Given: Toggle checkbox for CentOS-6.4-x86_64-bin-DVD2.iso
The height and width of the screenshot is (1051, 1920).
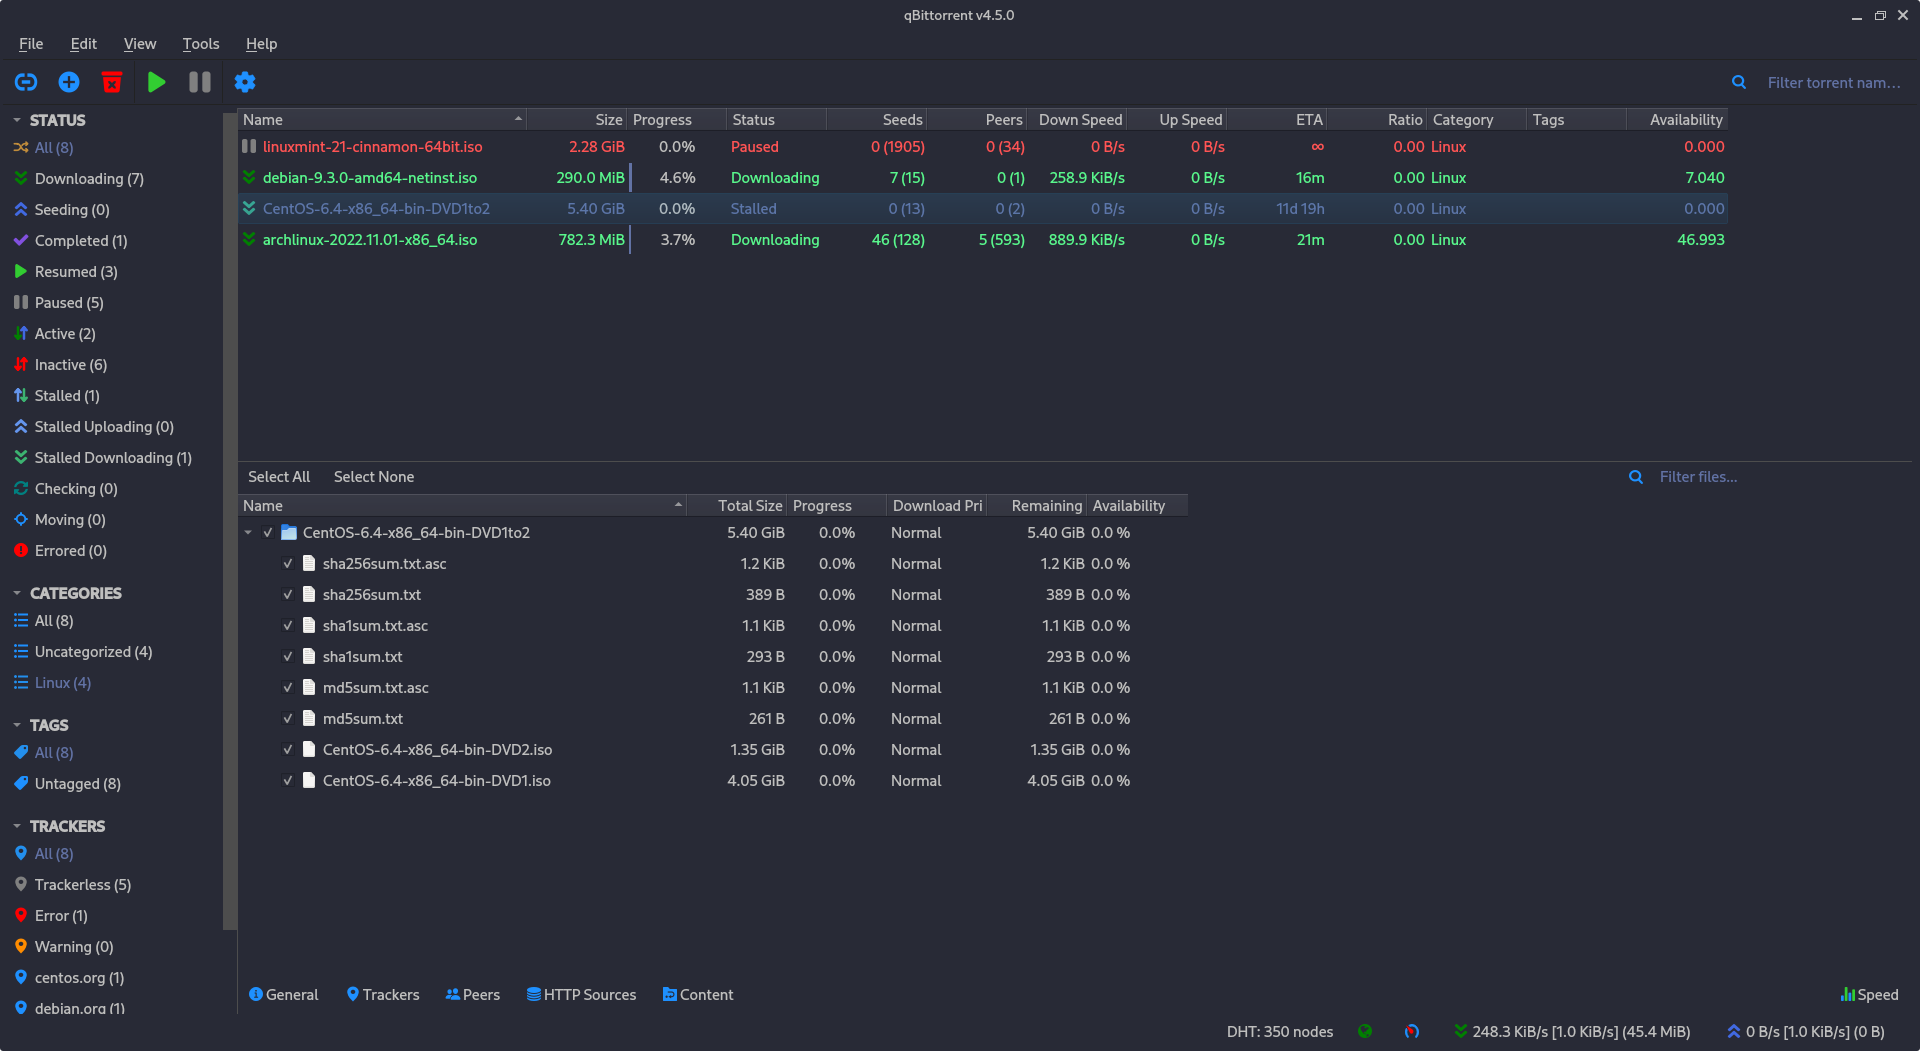Looking at the screenshot, I should pos(288,750).
